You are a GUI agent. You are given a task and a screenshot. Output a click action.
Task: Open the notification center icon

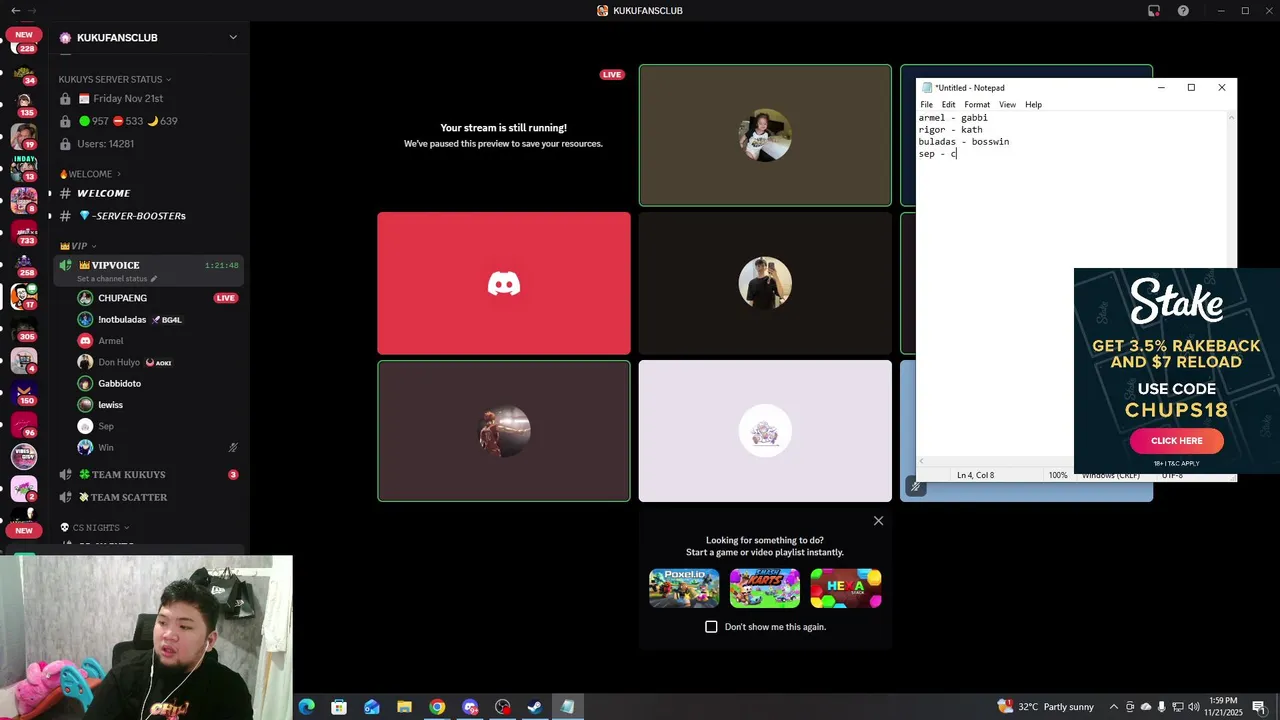[1259, 707]
